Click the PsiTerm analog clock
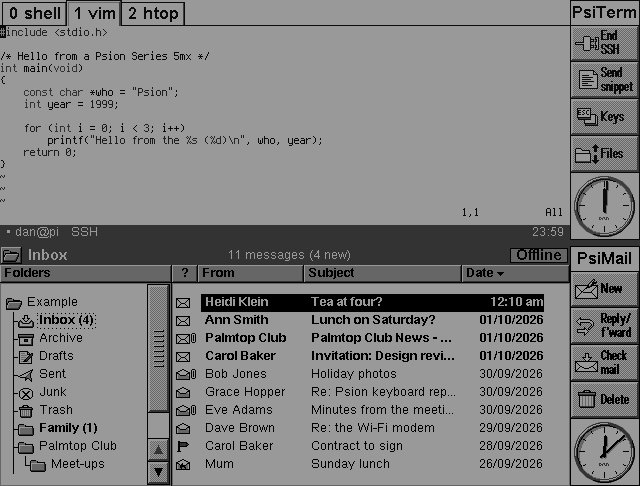 604,206
